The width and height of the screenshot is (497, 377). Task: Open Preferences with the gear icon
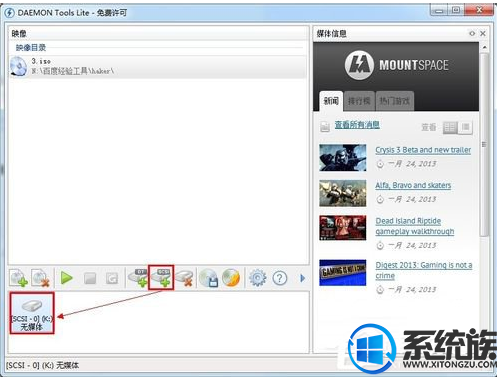coord(258,278)
